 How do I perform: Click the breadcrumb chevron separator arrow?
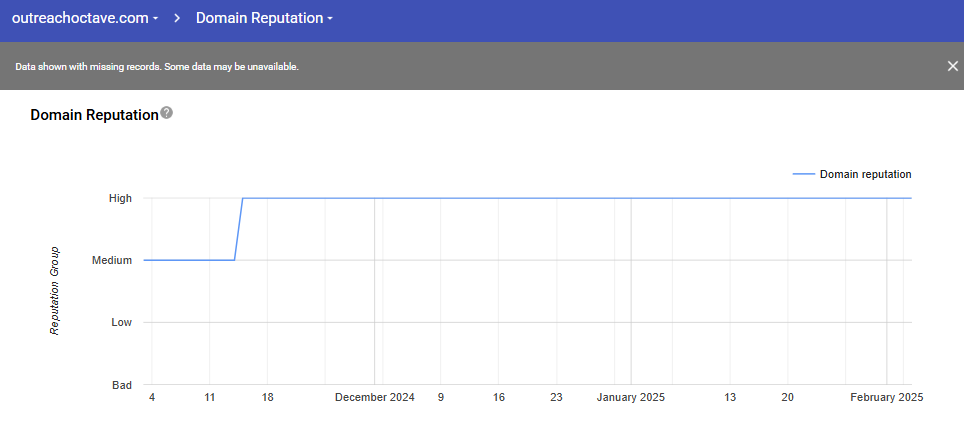click(x=175, y=18)
